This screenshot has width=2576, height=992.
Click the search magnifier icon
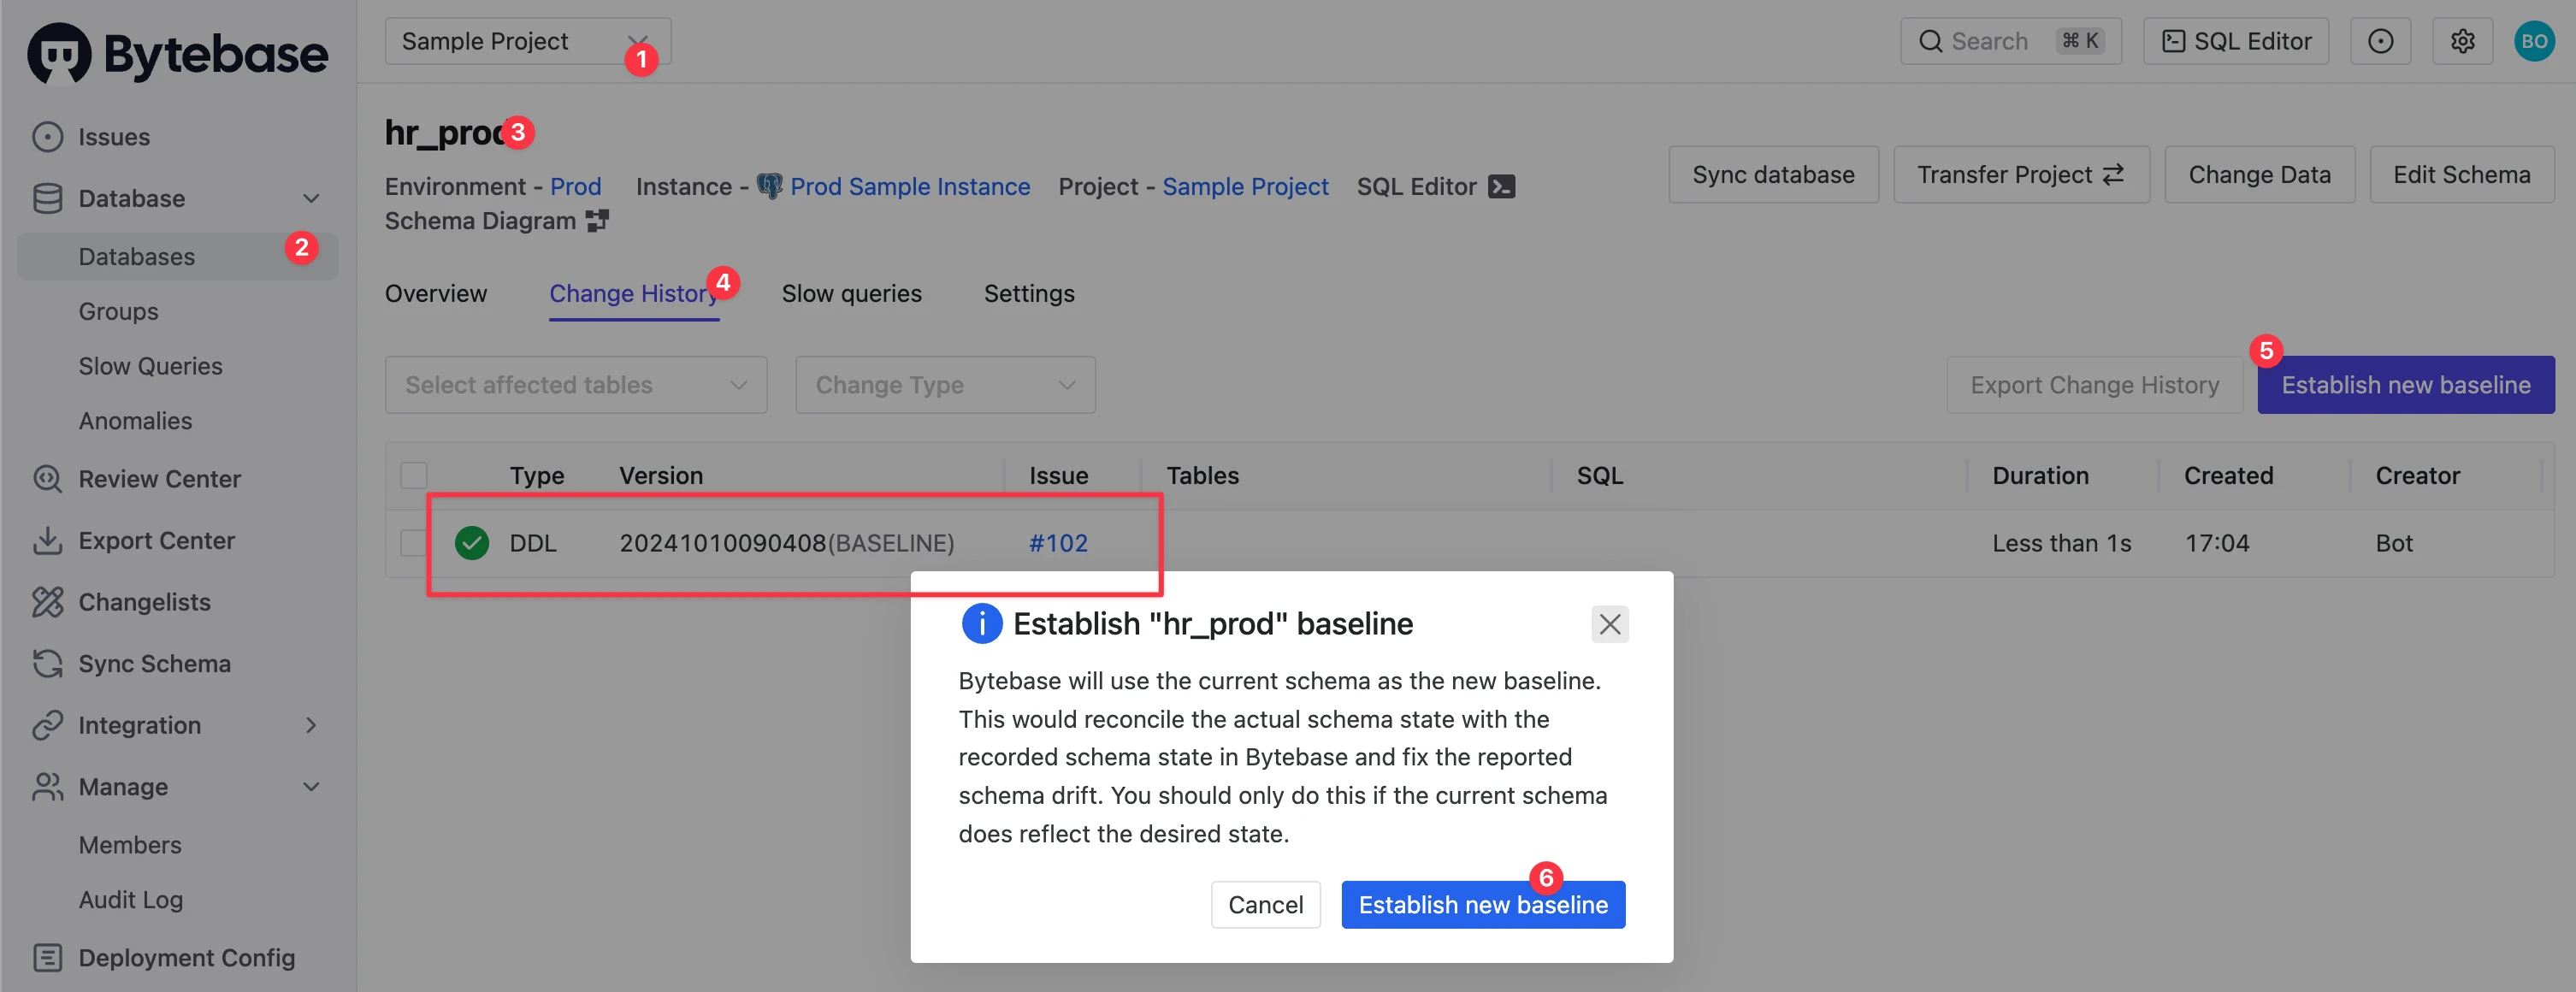coord(1930,41)
